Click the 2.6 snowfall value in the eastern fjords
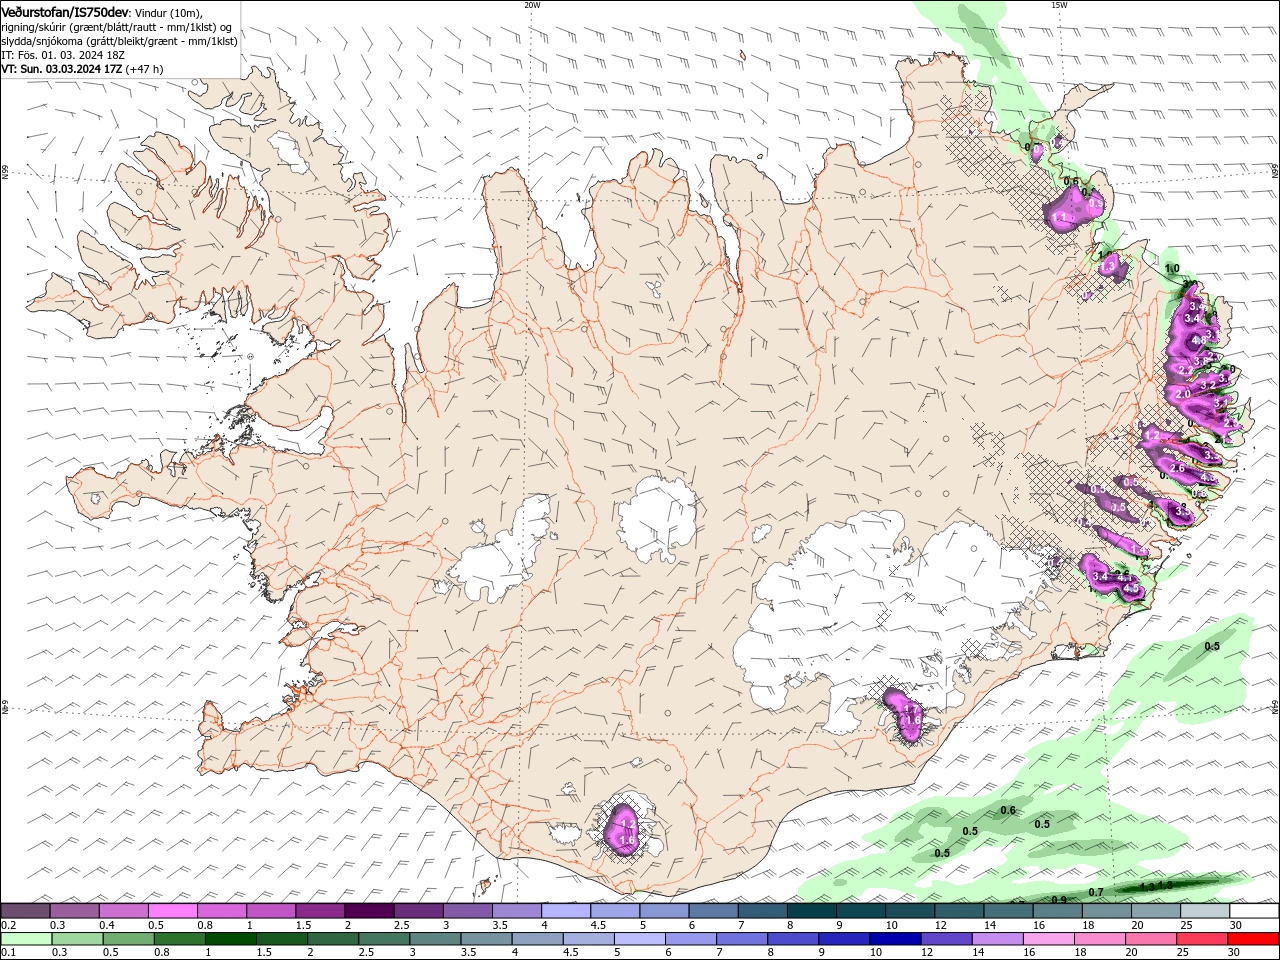Image resolution: width=1280 pixels, height=960 pixels. (1177, 468)
